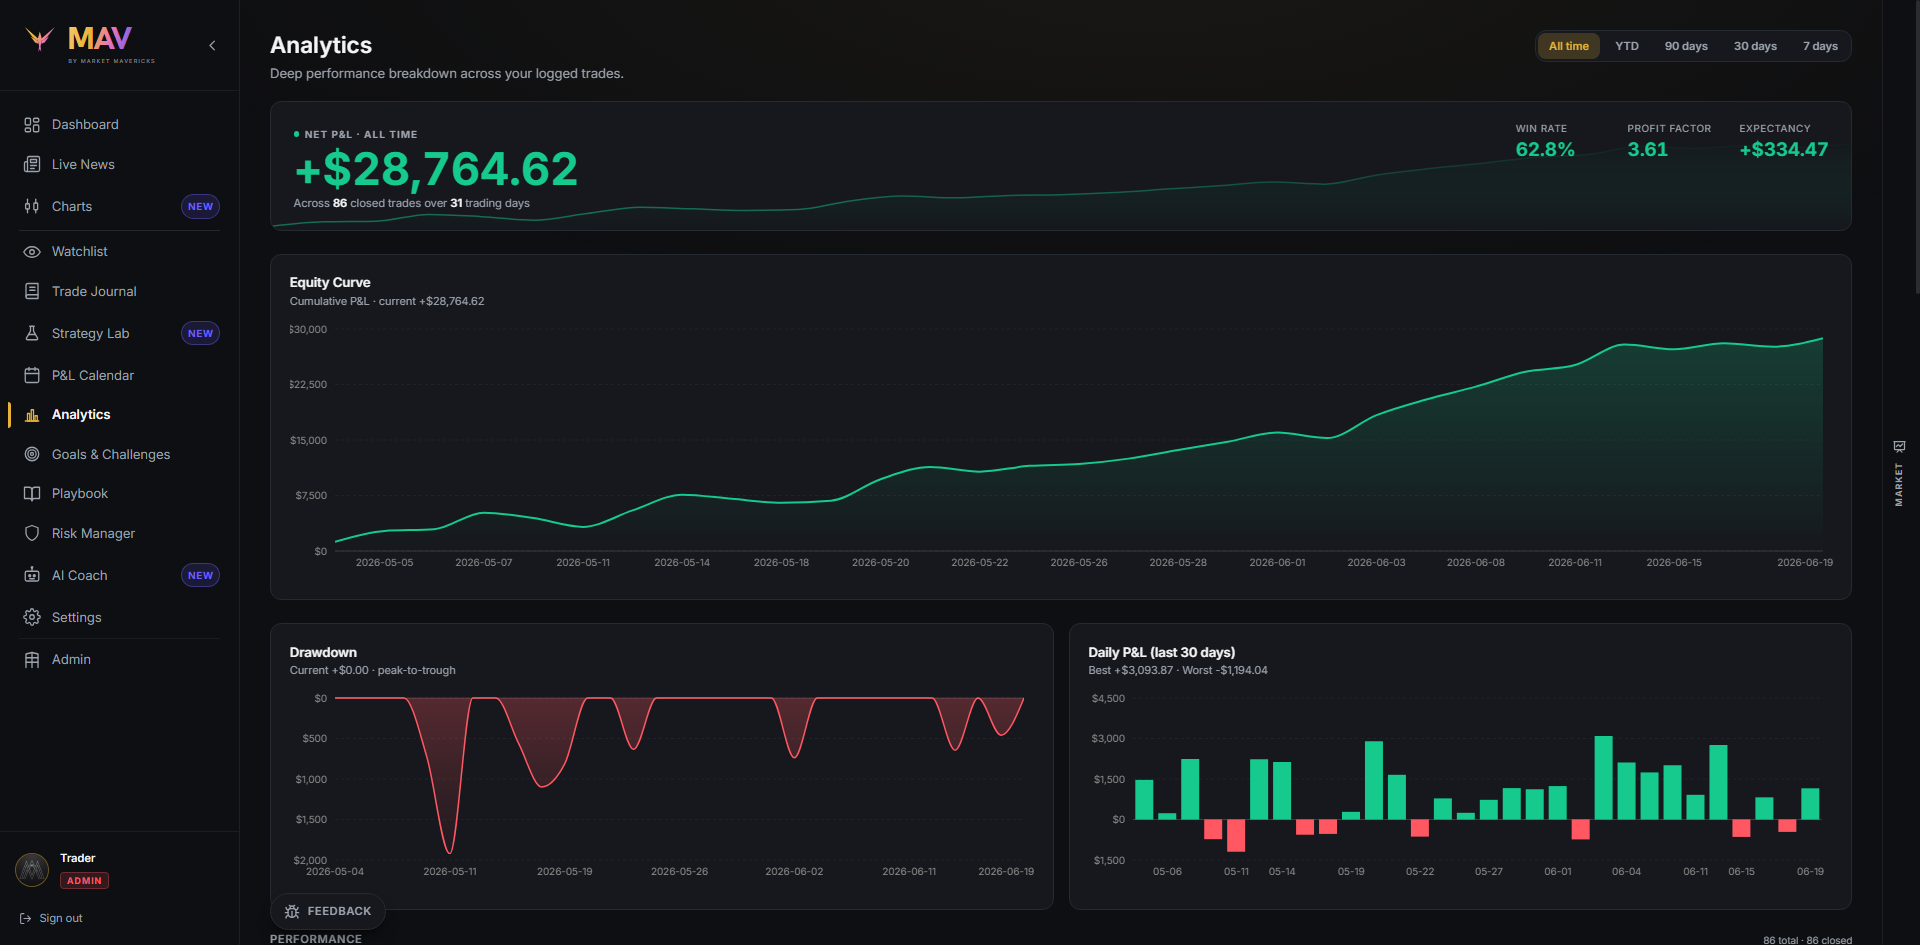
Task: Open the Playbook section
Action: (119, 494)
